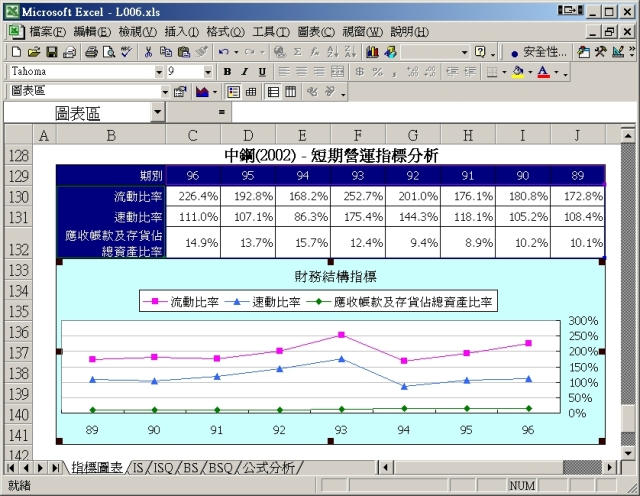Open the Name Box dropdown arrow
Screen dimensions: 640x496
158,112
